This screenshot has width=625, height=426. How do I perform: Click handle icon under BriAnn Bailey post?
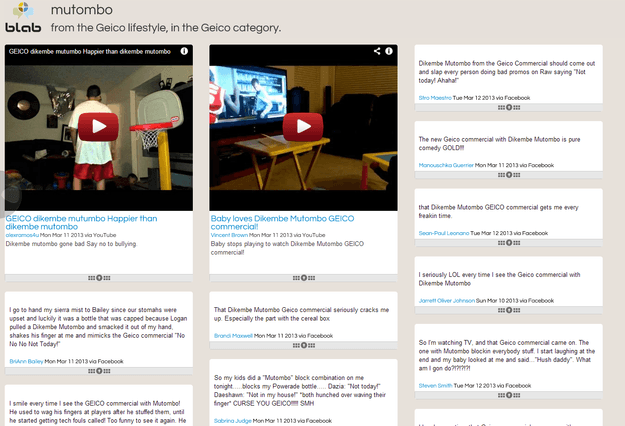pos(99,371)
